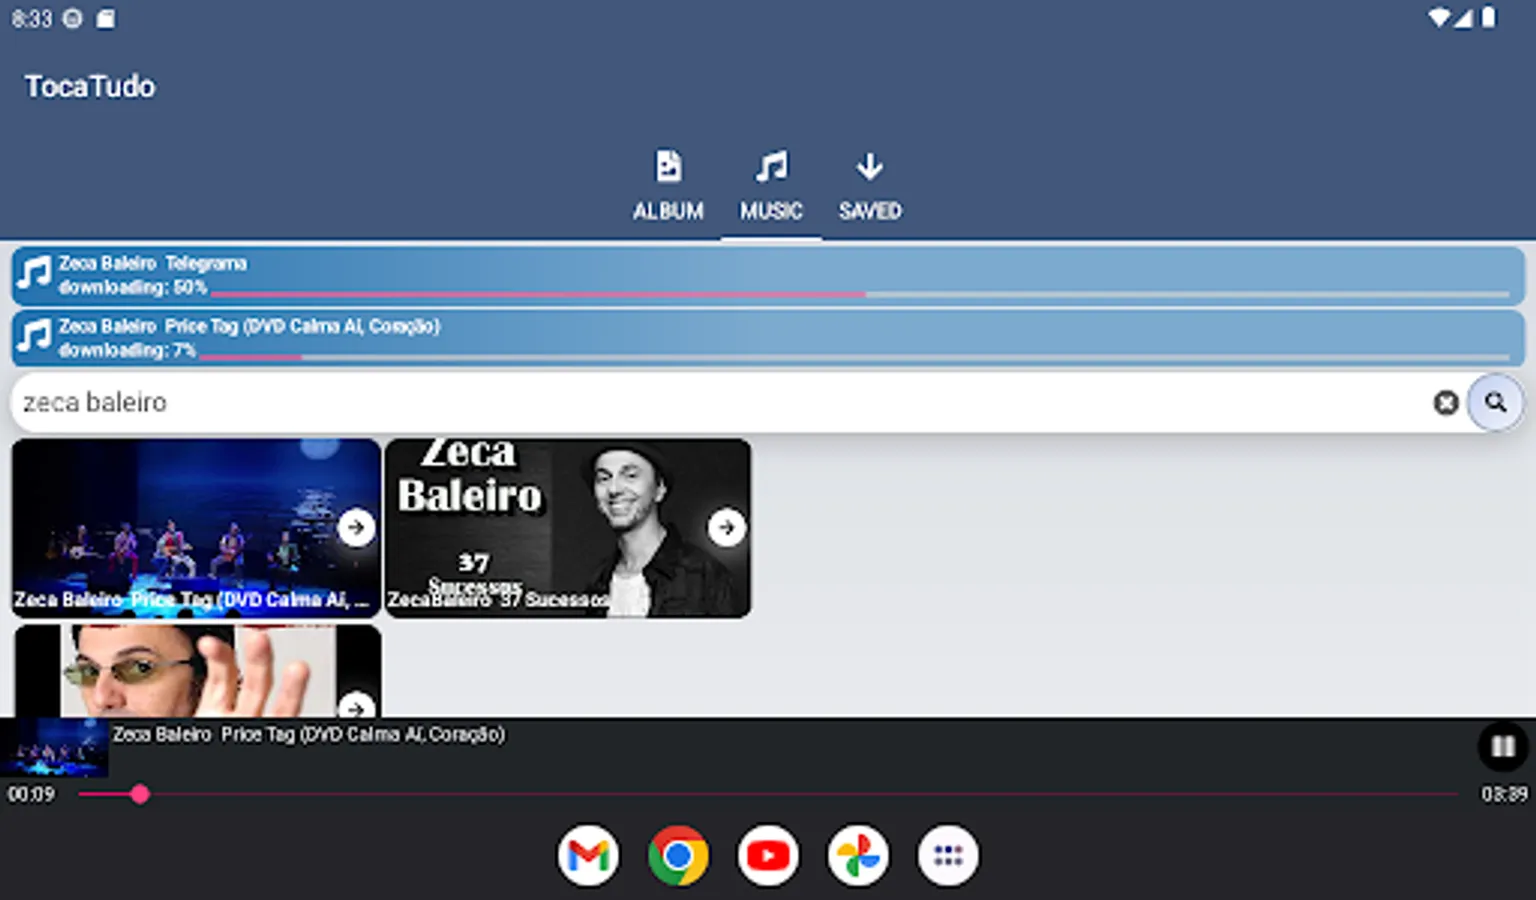The image size is (1536, 900).
Task: Select the thumbnail of man with sunglasses
Action: [x=196, y=670]
